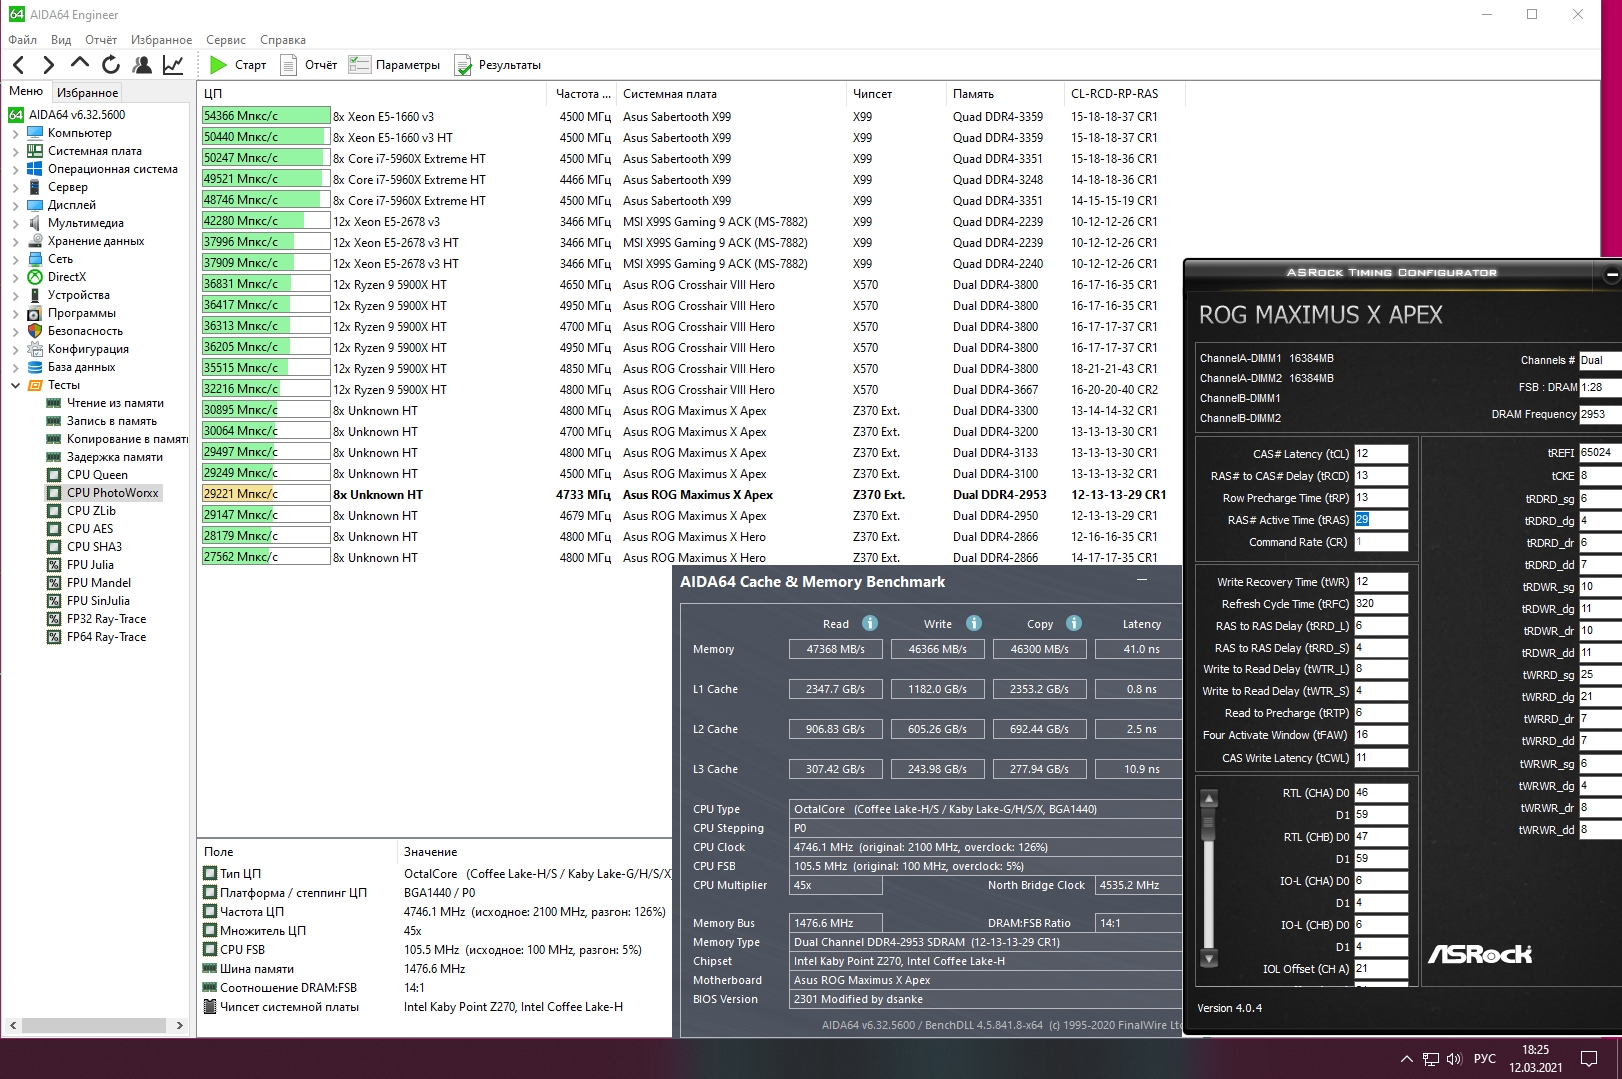Expand the Операционная система node

(x=15, y=169)
